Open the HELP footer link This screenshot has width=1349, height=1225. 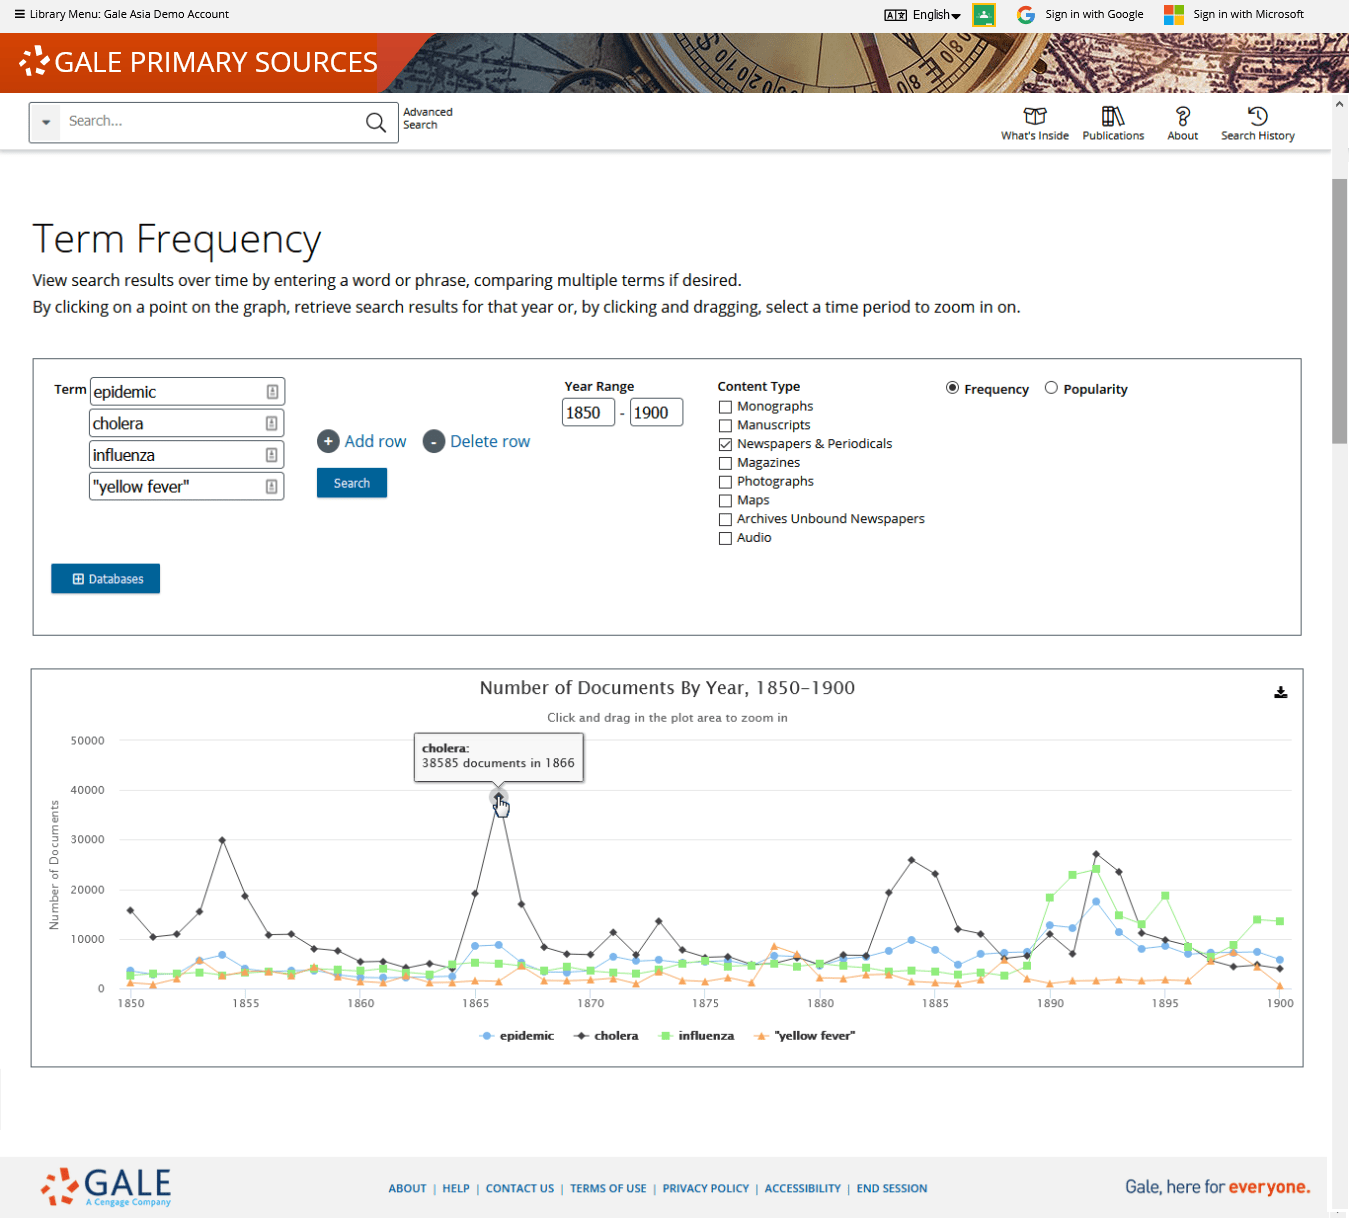[x=456, y=1189]
